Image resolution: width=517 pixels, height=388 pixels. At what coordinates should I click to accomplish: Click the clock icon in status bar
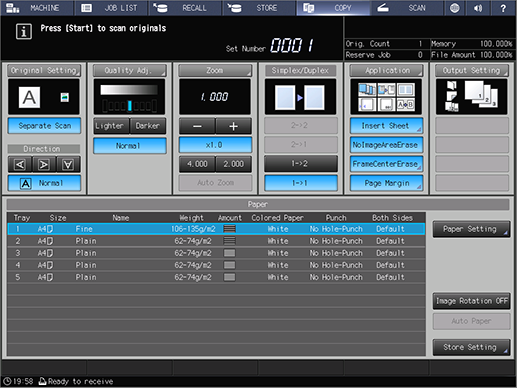pos(7,381)
